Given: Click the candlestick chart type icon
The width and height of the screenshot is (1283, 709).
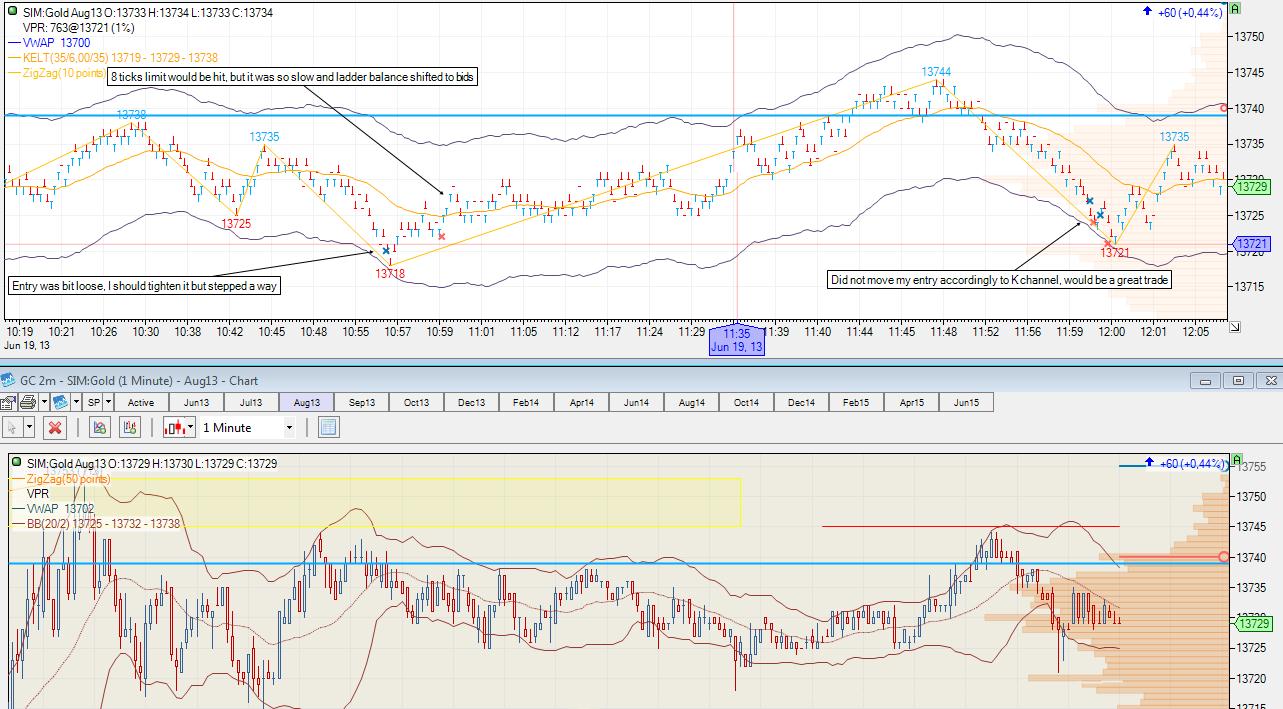Looking at the screenshot, I should coord(175,427).
